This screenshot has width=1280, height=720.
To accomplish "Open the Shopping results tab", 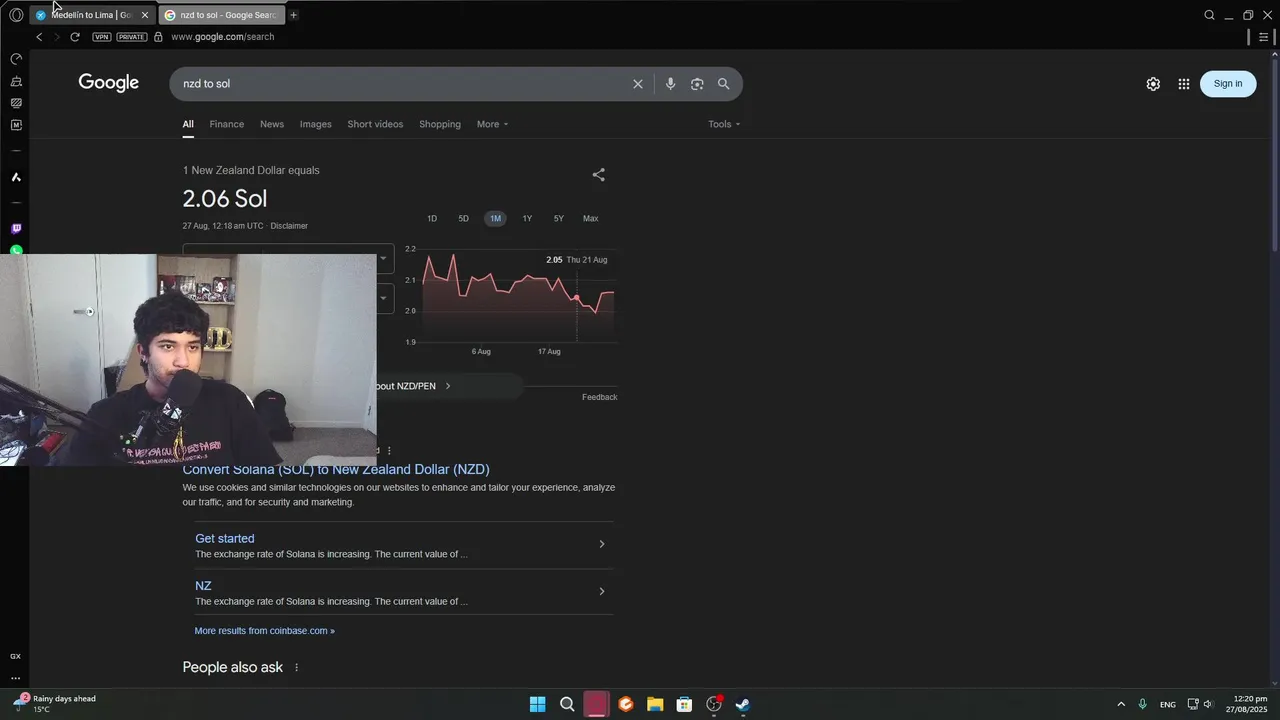I will (440, 124).
